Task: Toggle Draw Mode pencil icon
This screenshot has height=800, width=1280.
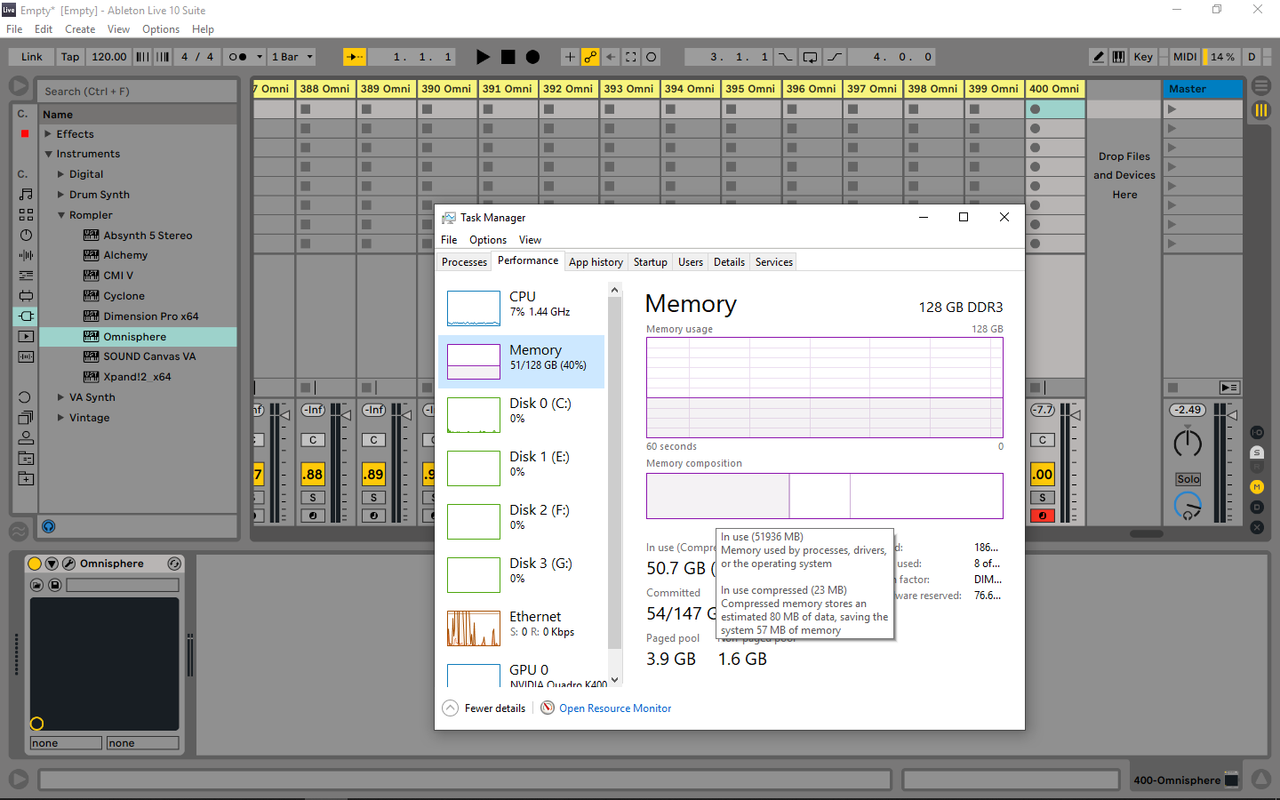Action: point(1098,57)
